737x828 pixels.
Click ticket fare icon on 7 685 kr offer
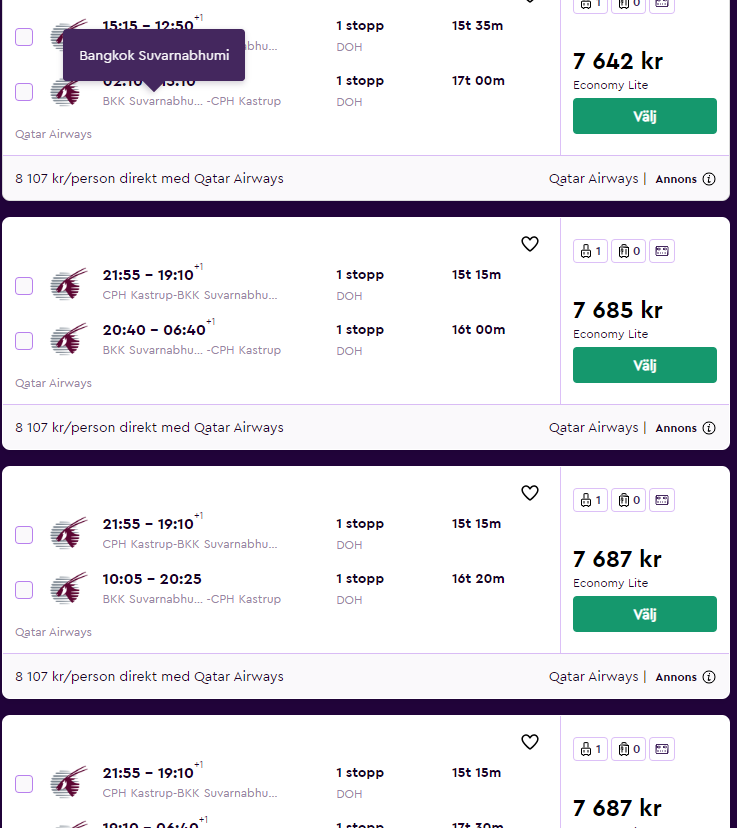tap(661, 251)
